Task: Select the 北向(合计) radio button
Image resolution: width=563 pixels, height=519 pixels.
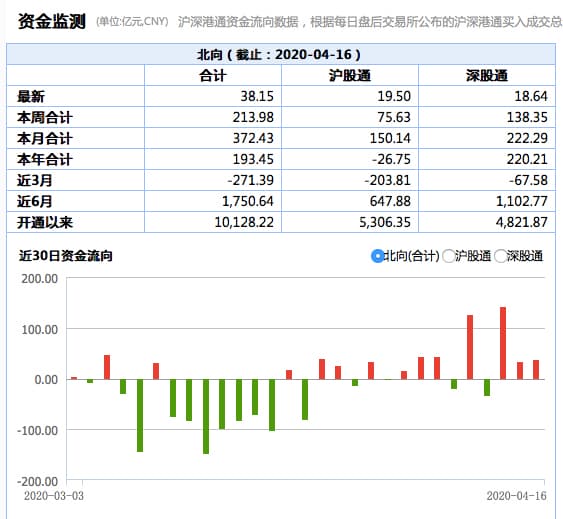Action: (377, 256)
